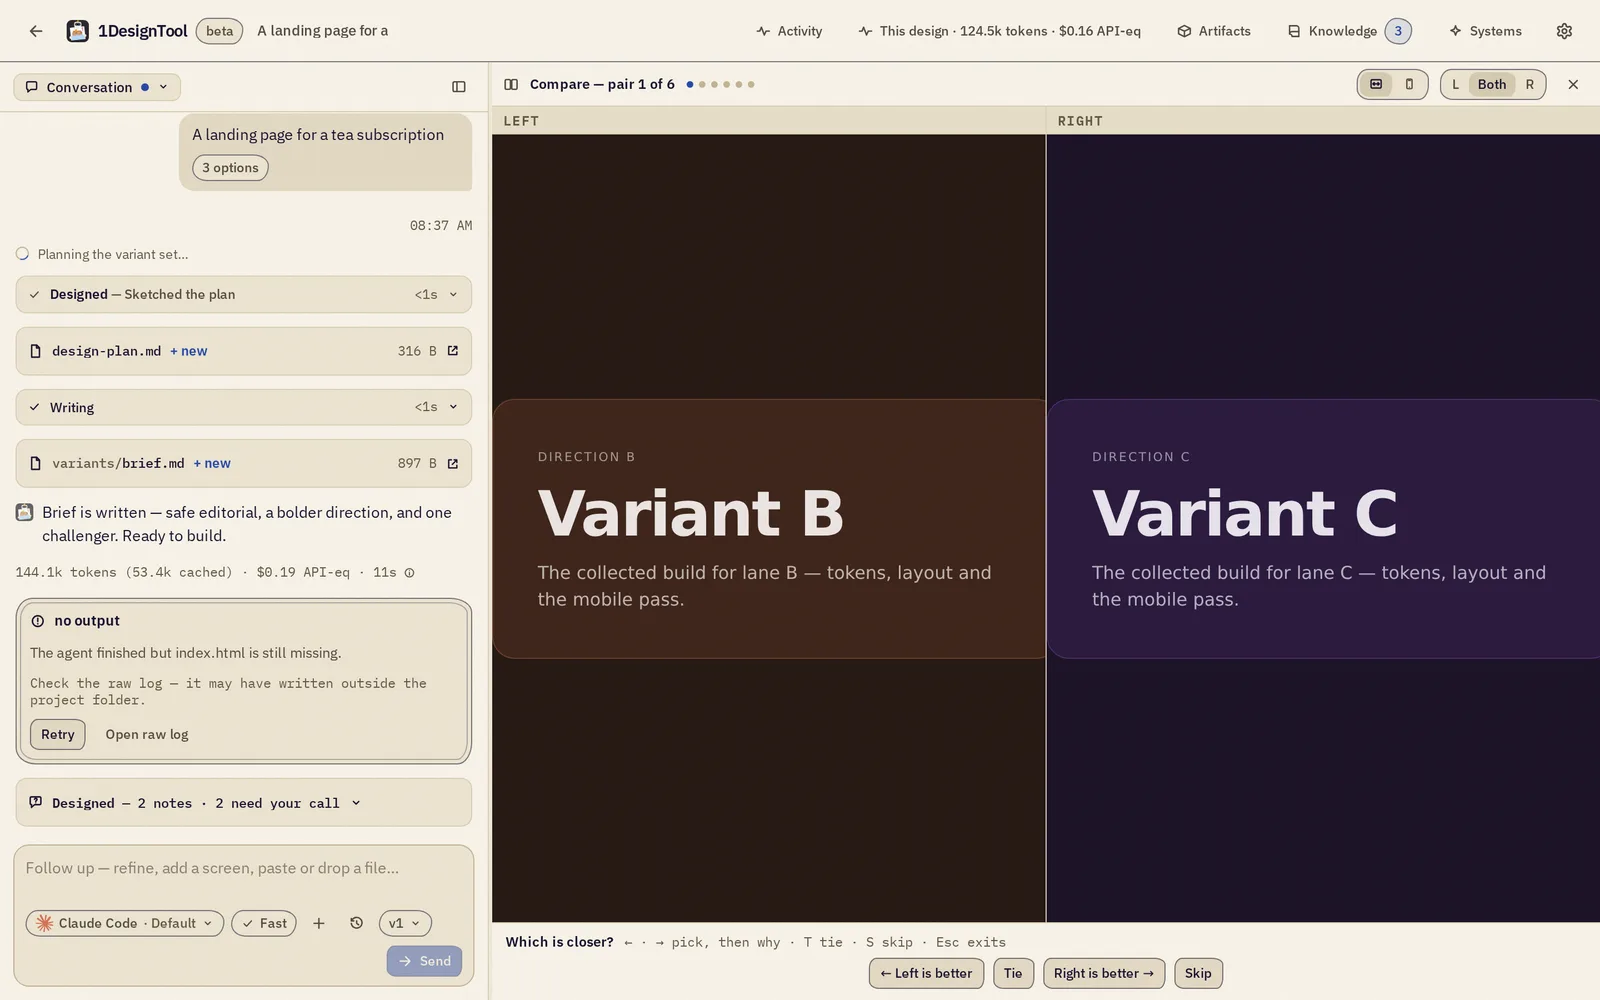1600x1000 pixels.
Task: Focus the Follow up input field
Action: coord(243,869)
